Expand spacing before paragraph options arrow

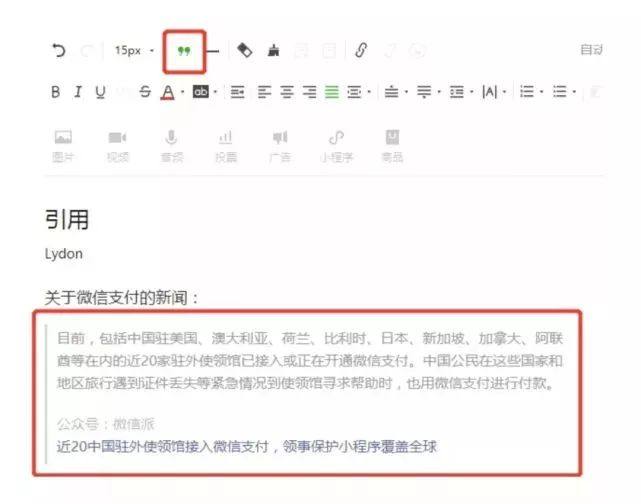406,92
